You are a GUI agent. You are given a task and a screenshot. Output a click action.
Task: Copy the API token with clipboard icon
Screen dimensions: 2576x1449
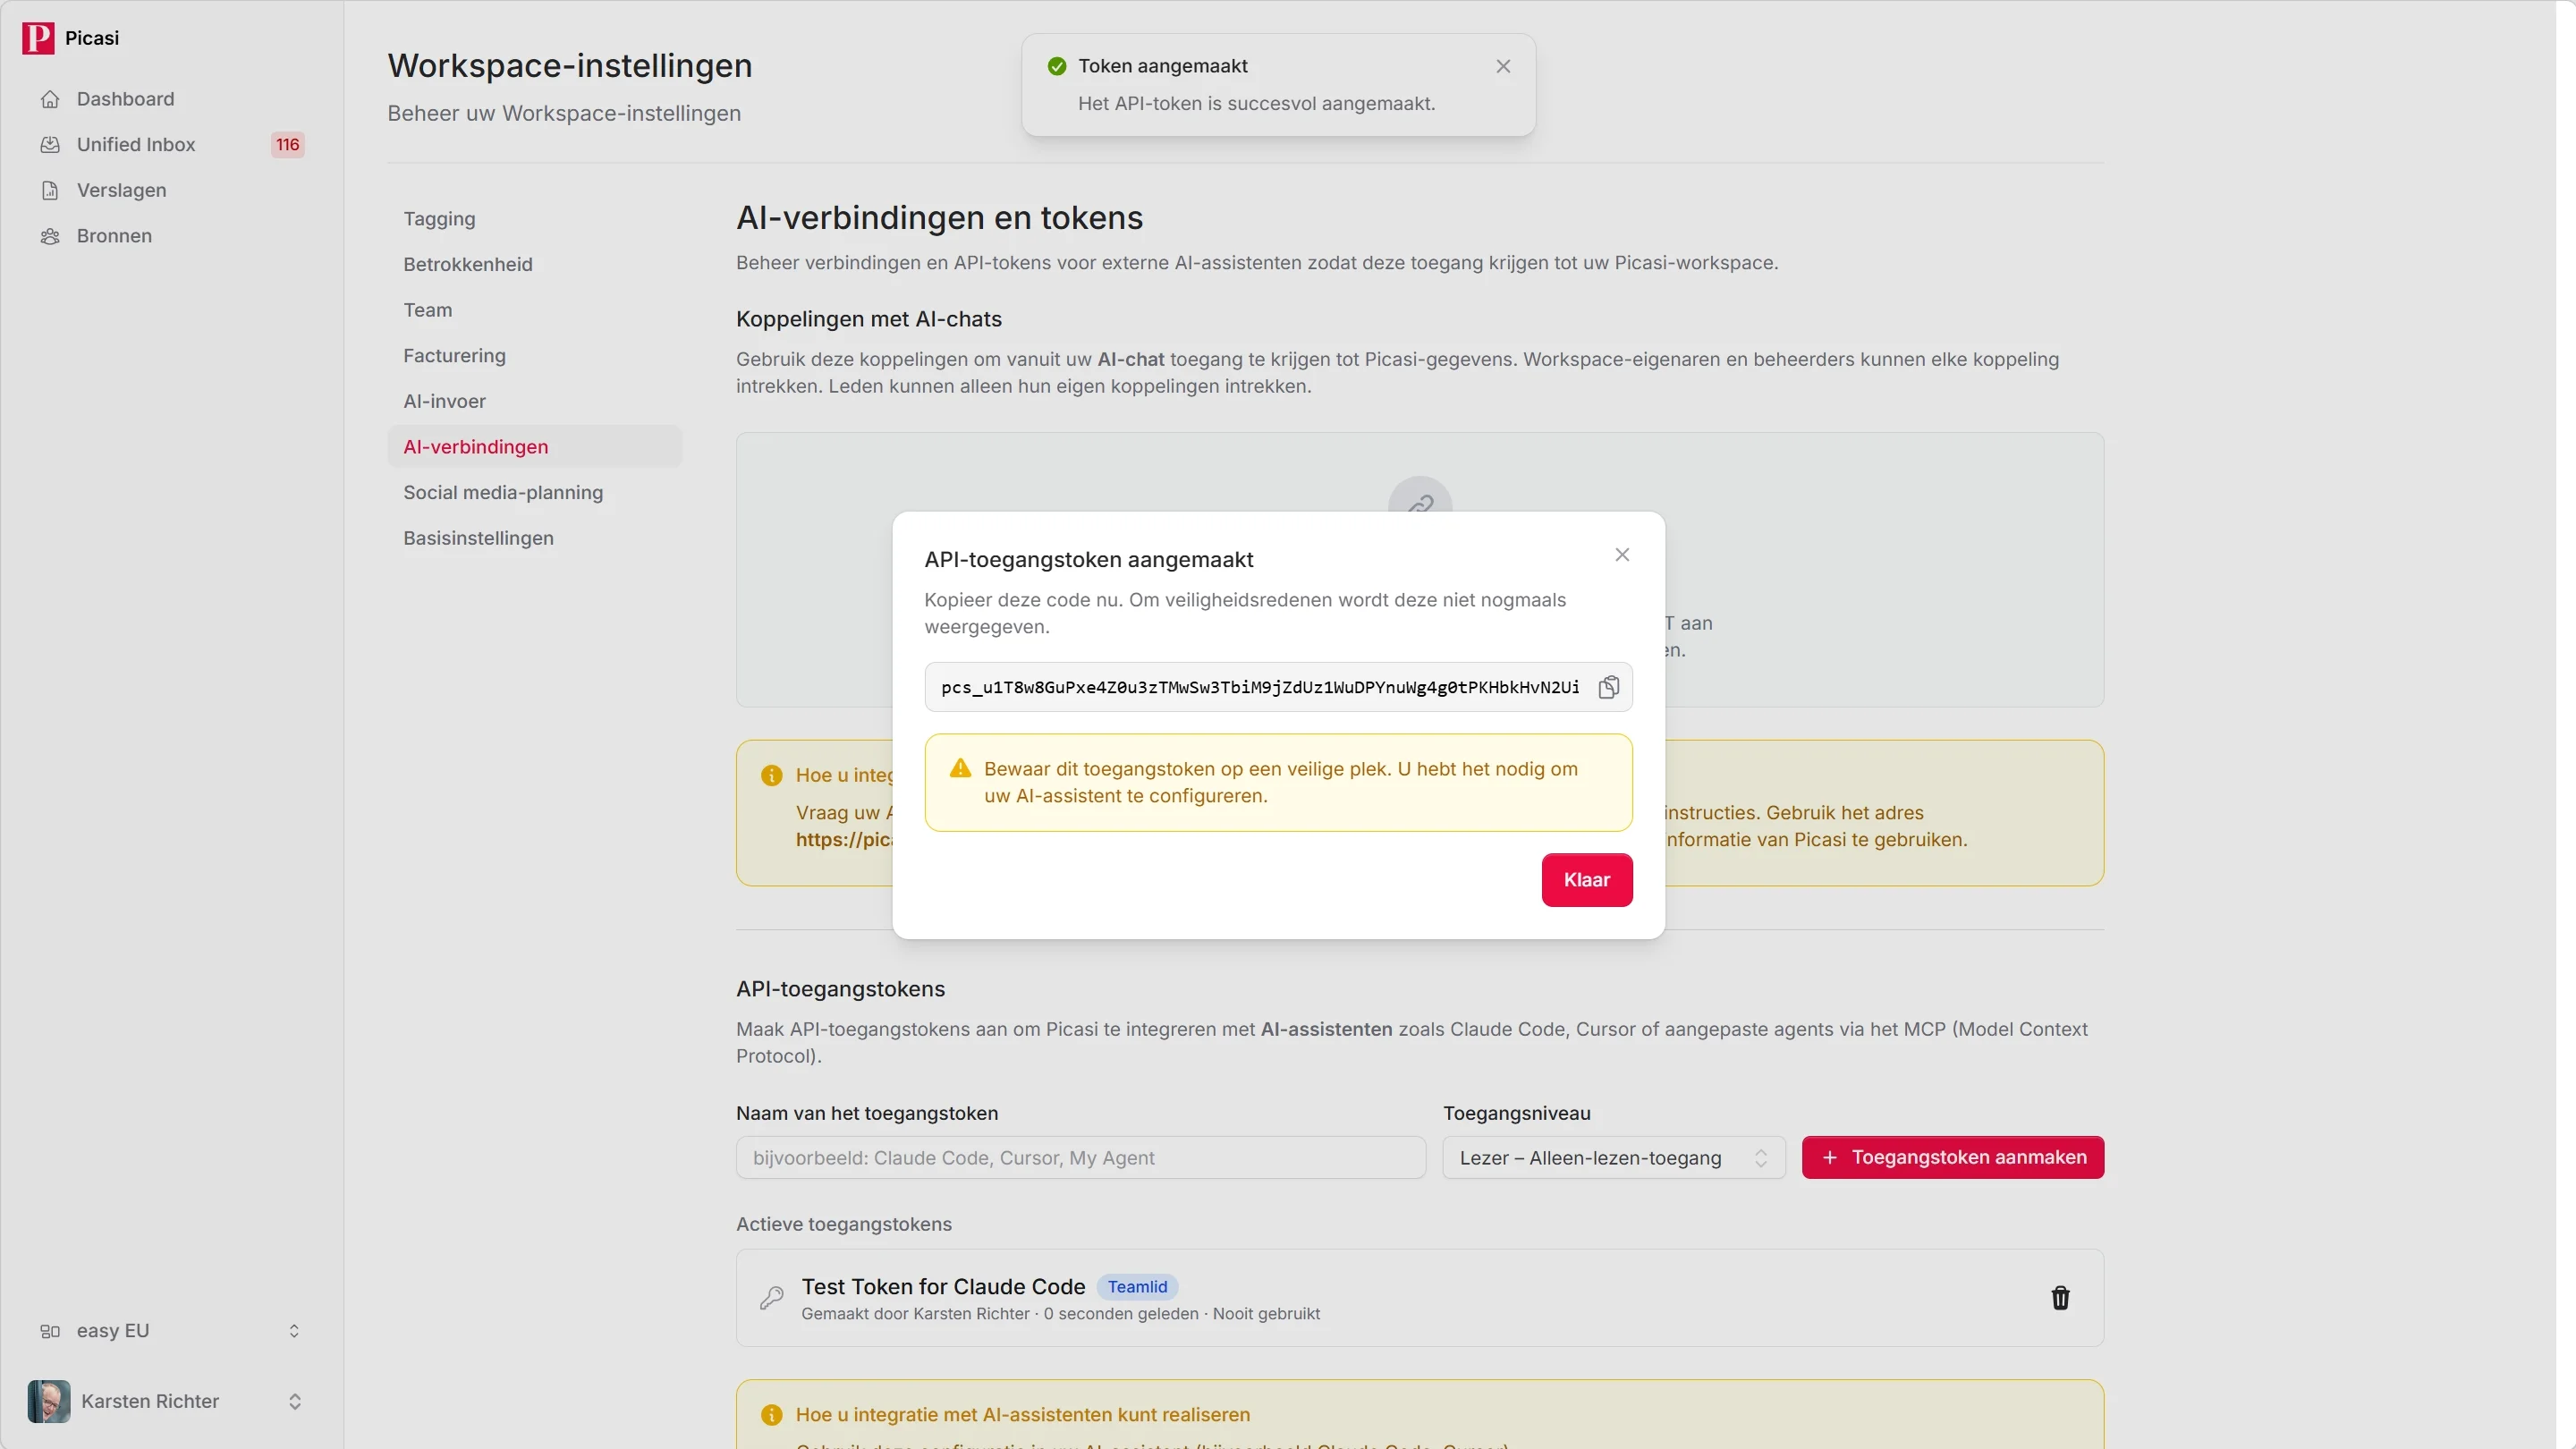(1608, 687)
